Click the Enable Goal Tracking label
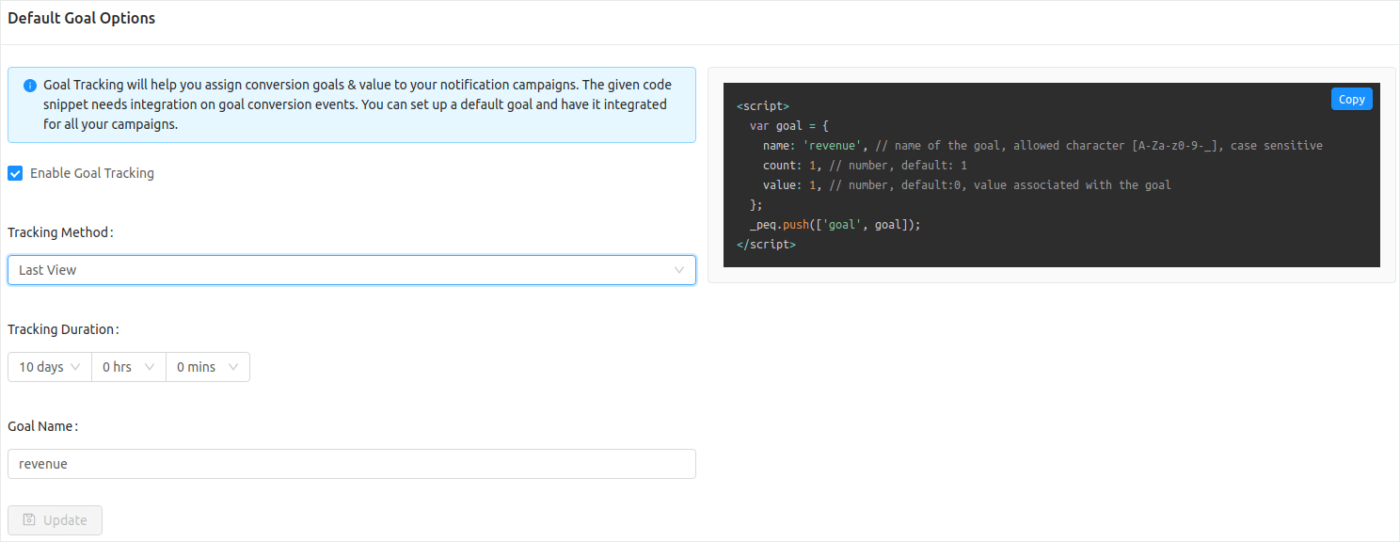1400x542 pixels. (92, 173)
